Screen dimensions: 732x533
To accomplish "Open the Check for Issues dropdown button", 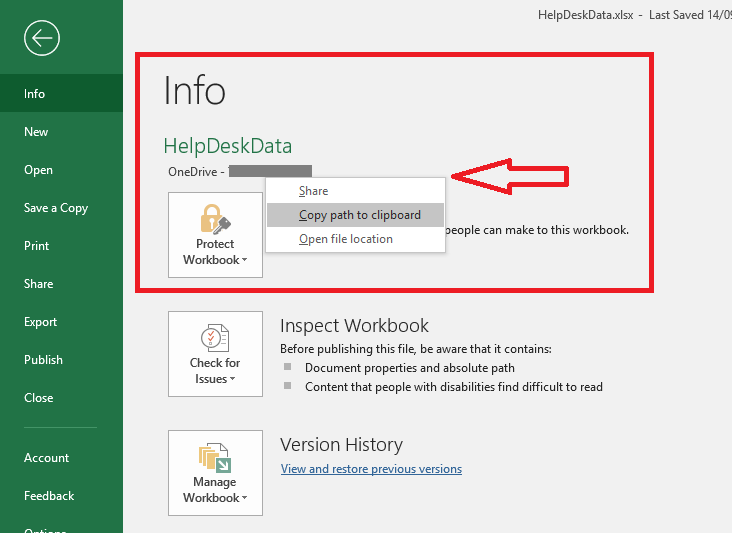I will 215,354.
